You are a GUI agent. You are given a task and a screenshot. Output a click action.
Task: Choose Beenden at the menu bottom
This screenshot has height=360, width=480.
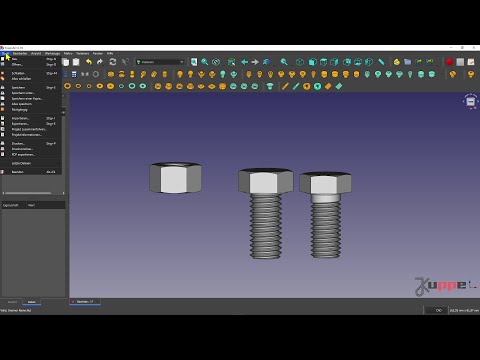pyautogui.click(x=31, y=172)
